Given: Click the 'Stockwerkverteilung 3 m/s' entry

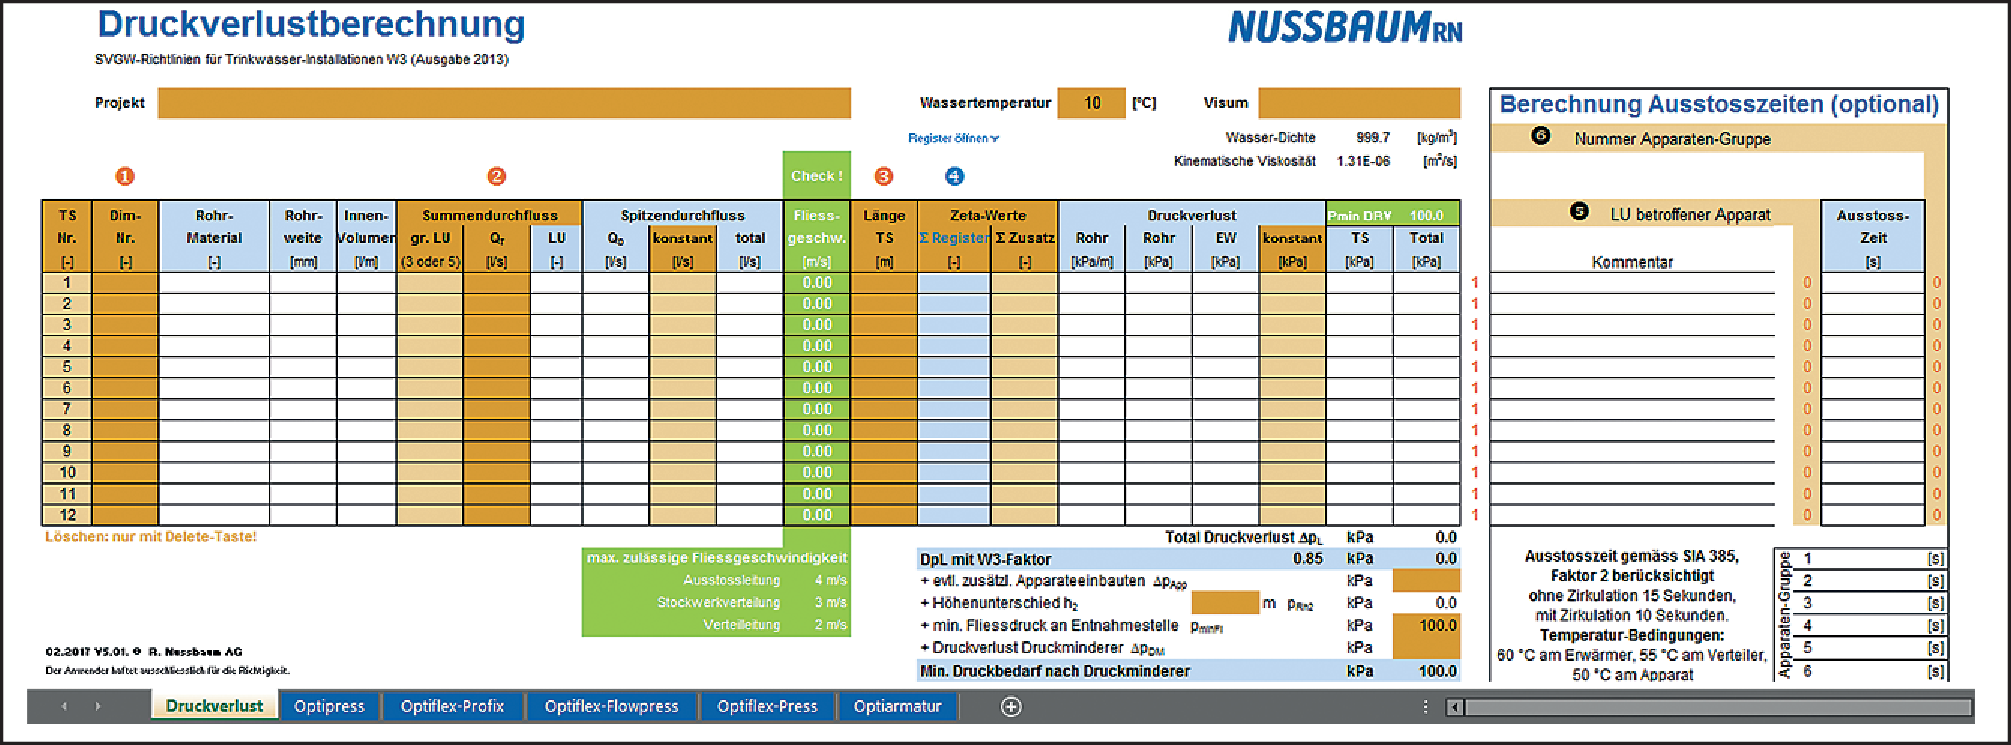Looking at the screenshot, I should (752, 602).
